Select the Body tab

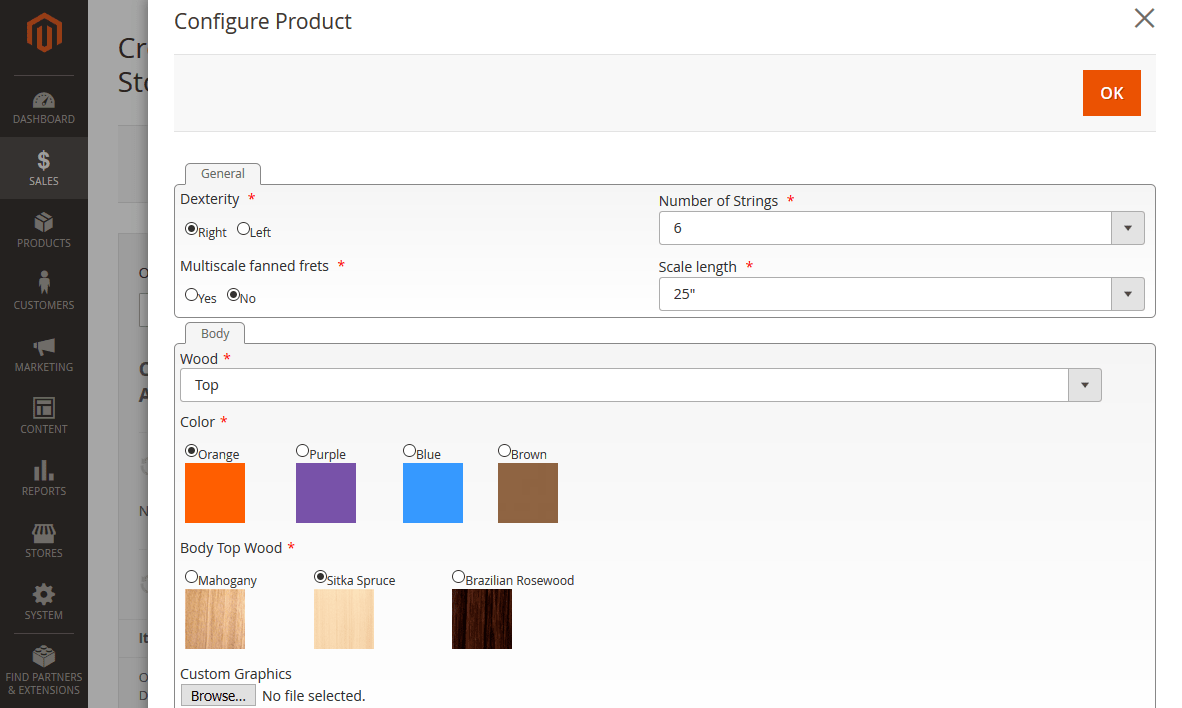click(x=214, y=333)
